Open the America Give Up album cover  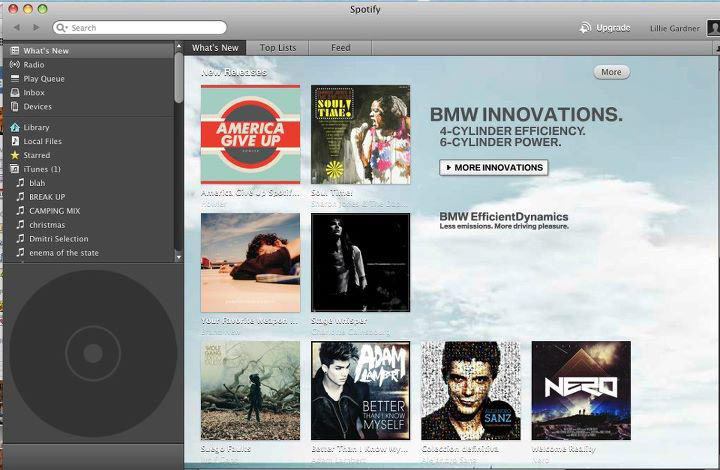pos(251,134)
